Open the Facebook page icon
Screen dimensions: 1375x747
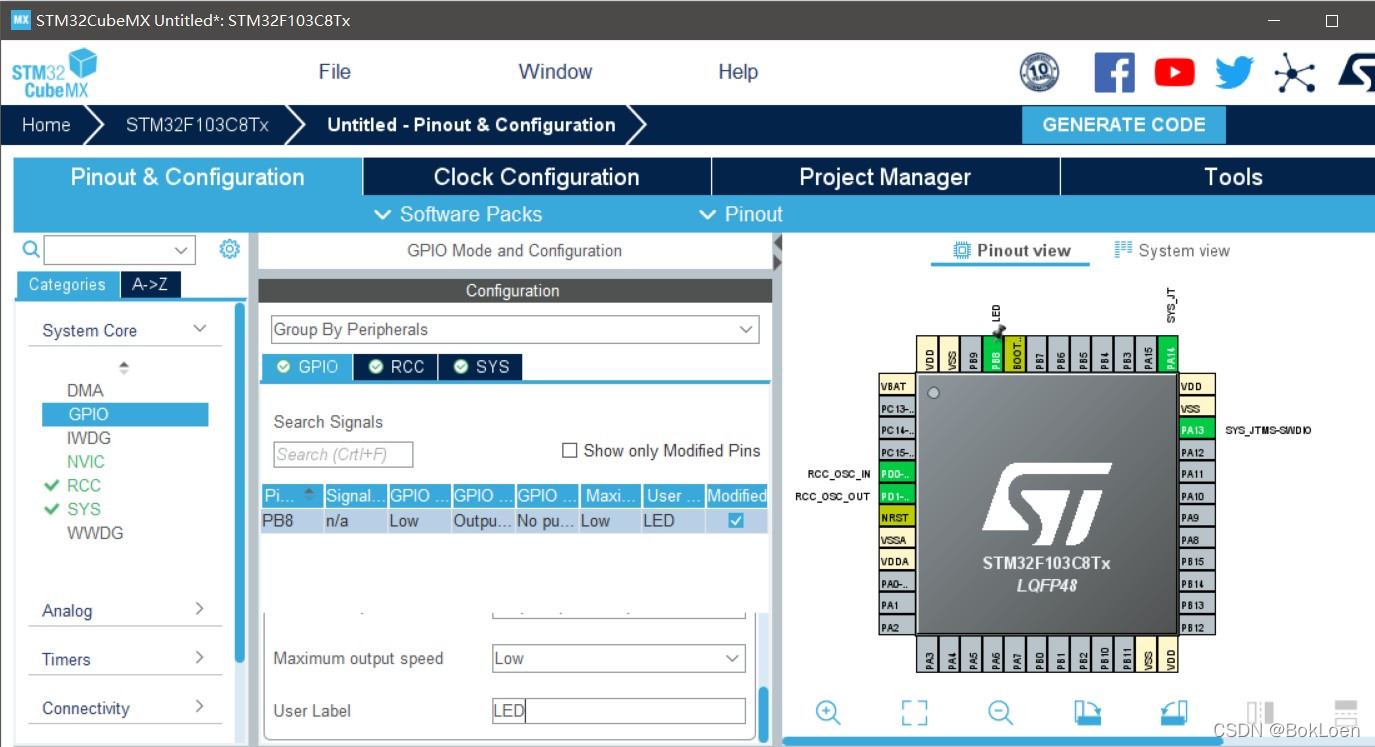click(x=1114, y=72)
